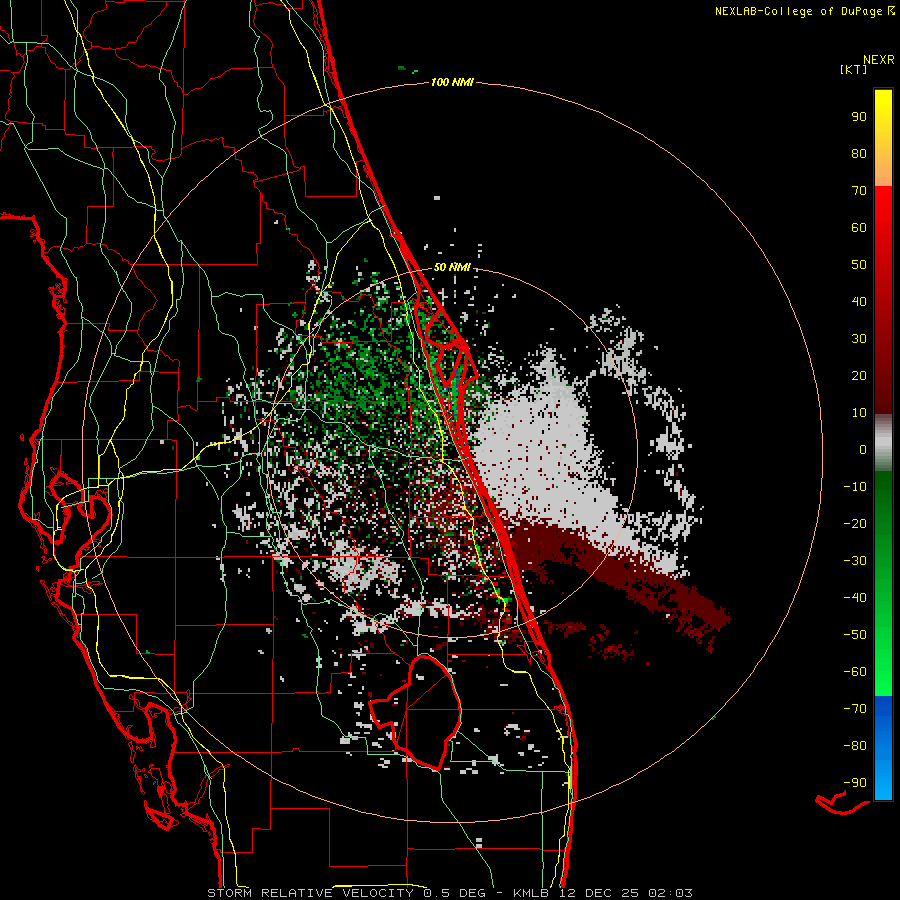Click the Storm Relative Velocity title caption
The height and width of the screenshot is (900, 900).
click(x=449, y=893)
